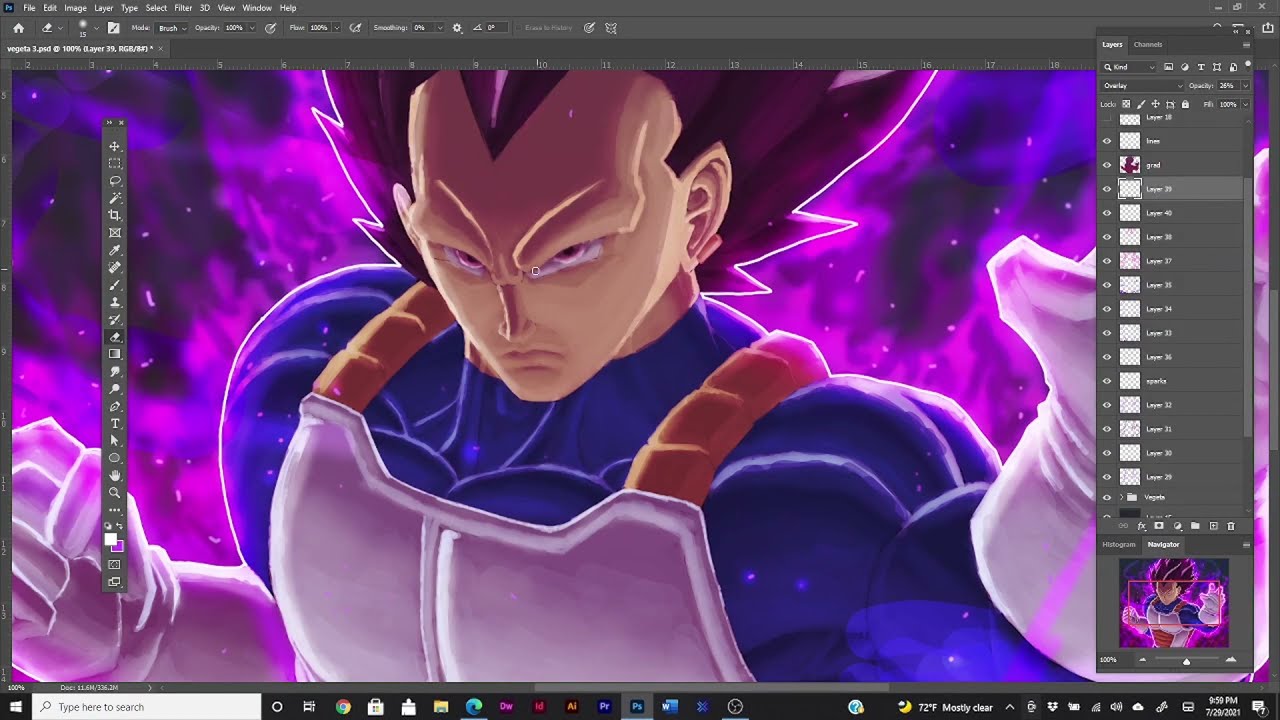Select the Move tool

[x=114, y=146]
